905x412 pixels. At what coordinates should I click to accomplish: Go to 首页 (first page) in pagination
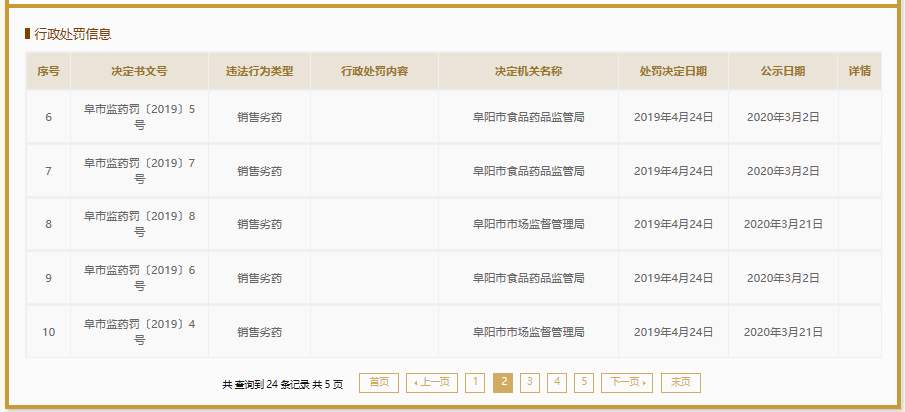(x=378, y=383)
